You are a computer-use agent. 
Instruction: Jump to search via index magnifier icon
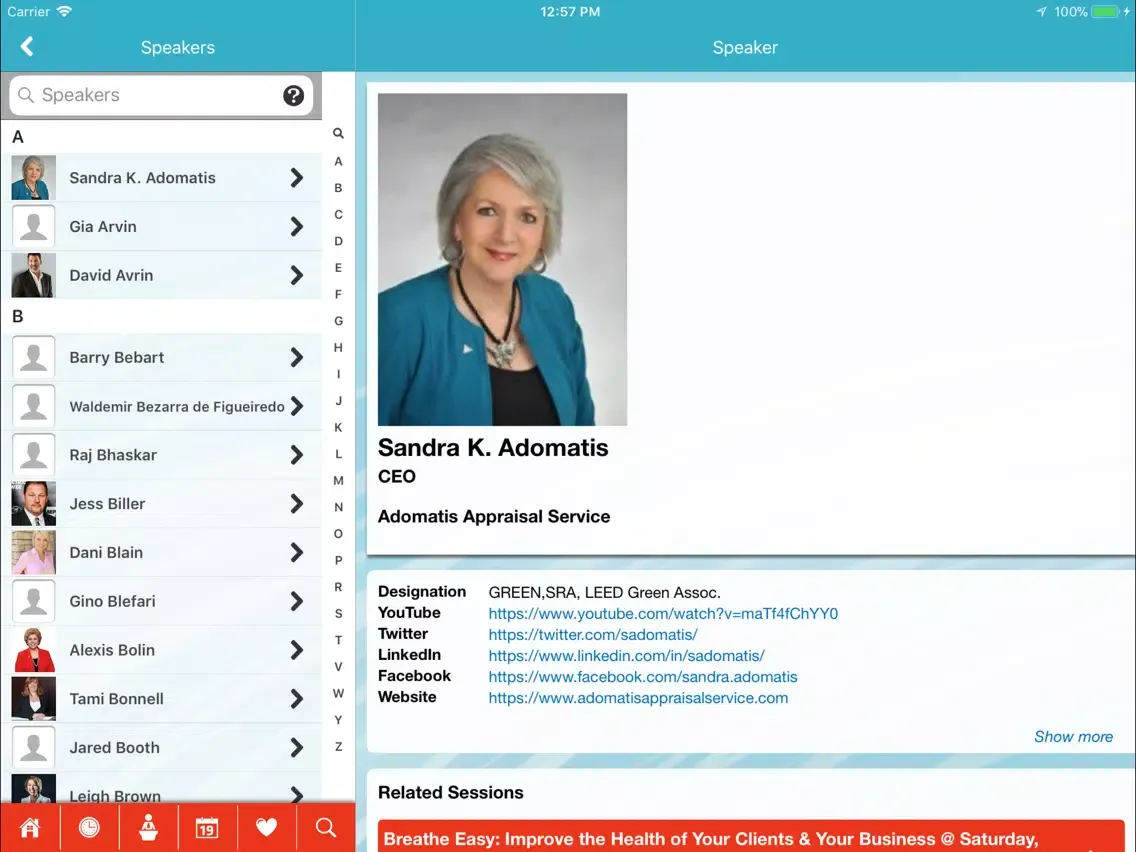(x=338, y=133)
